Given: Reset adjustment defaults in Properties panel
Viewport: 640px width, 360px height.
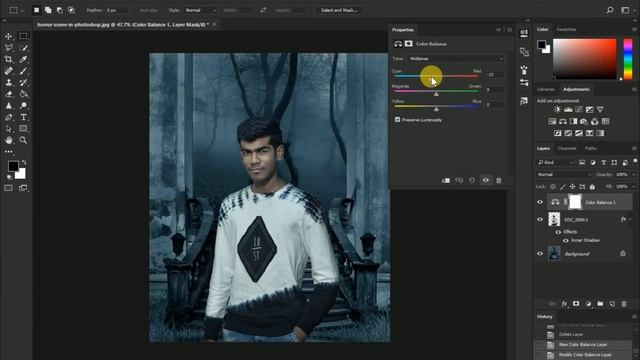Looking at the screenshot, I should (472, 180).
